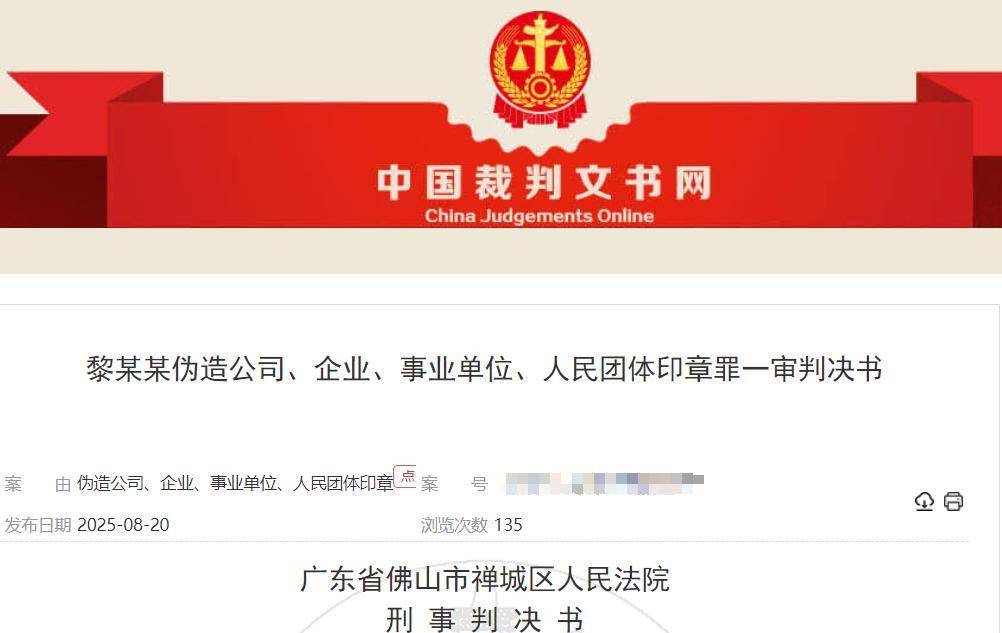Image resolution: width=1002 pixels, height=633 pixels.
Task: Click the 案号 field label
Action: coord(454,484)
